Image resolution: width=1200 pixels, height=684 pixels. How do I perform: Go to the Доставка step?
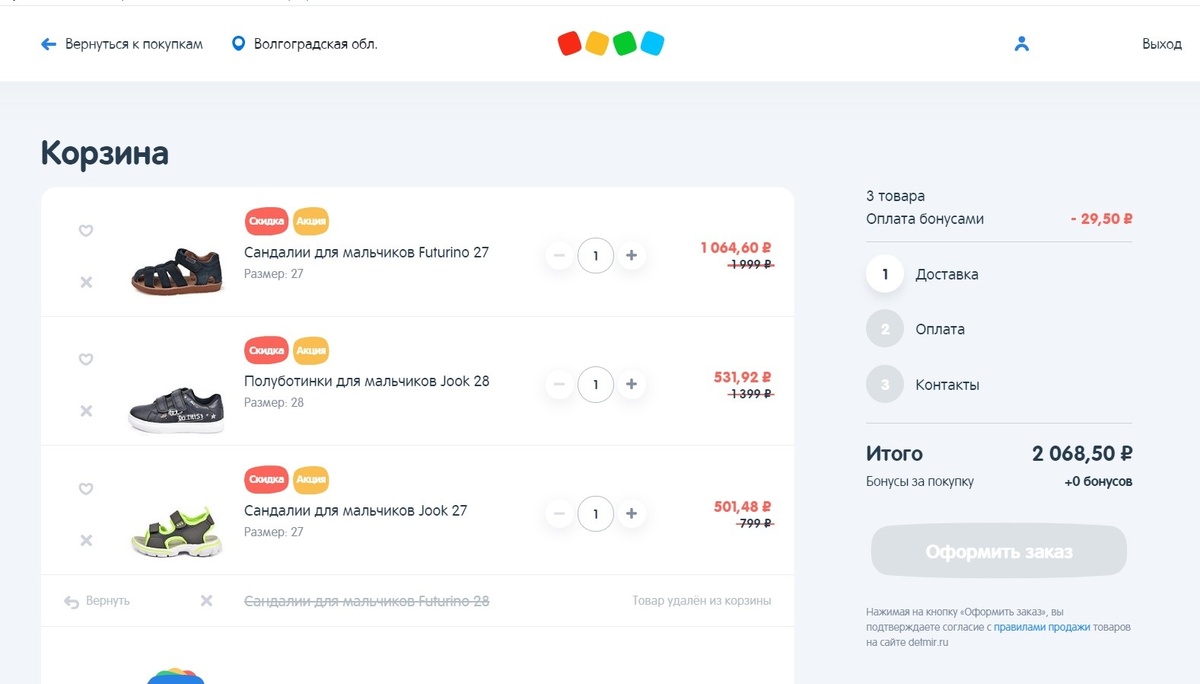(x=946, y=274)
